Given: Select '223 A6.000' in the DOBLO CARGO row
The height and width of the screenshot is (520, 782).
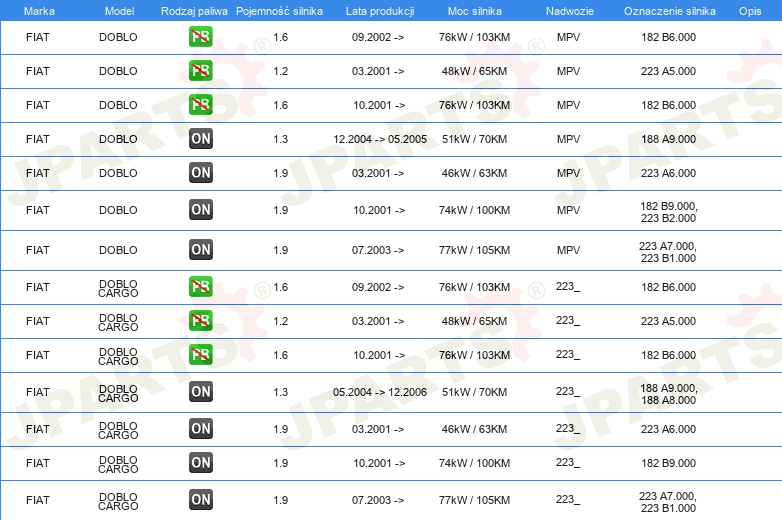Looking at the screenshot, I should click(668, 429).
